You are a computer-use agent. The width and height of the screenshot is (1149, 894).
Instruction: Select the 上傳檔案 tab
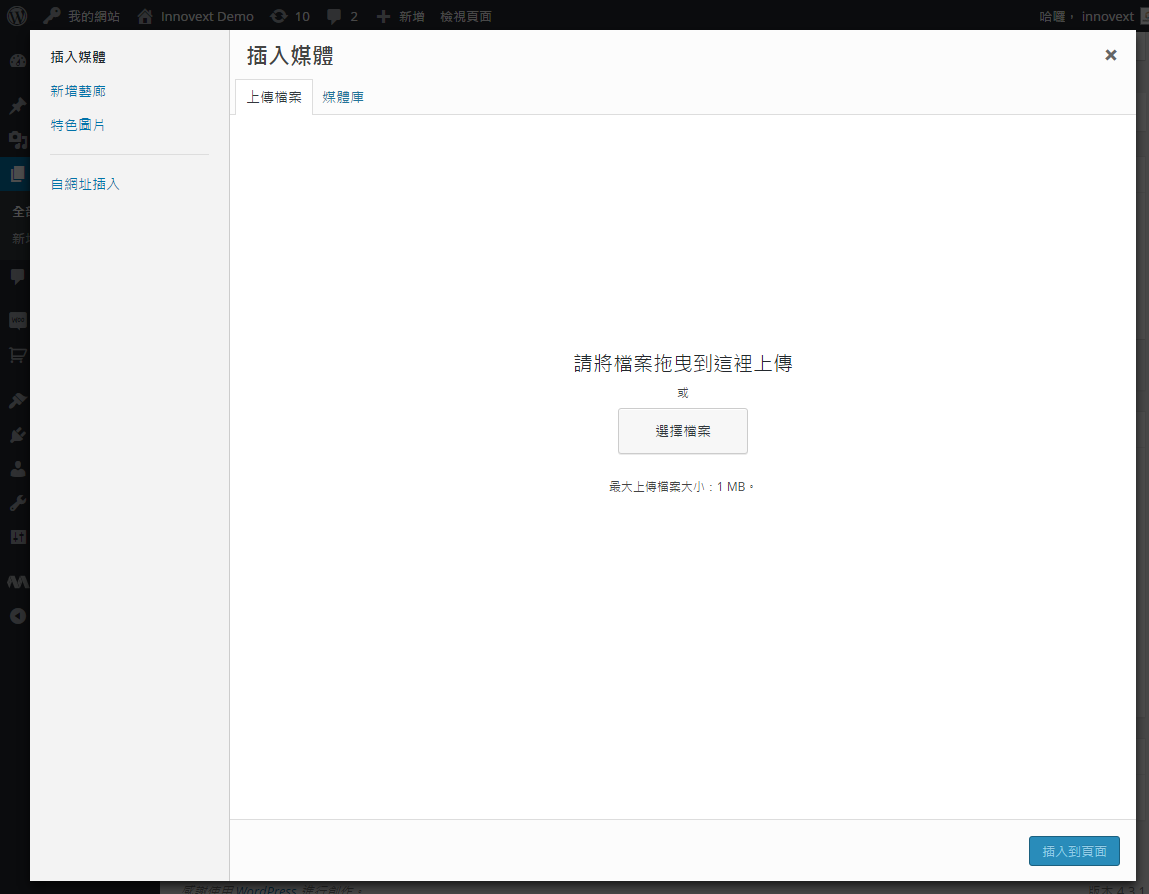274,98
